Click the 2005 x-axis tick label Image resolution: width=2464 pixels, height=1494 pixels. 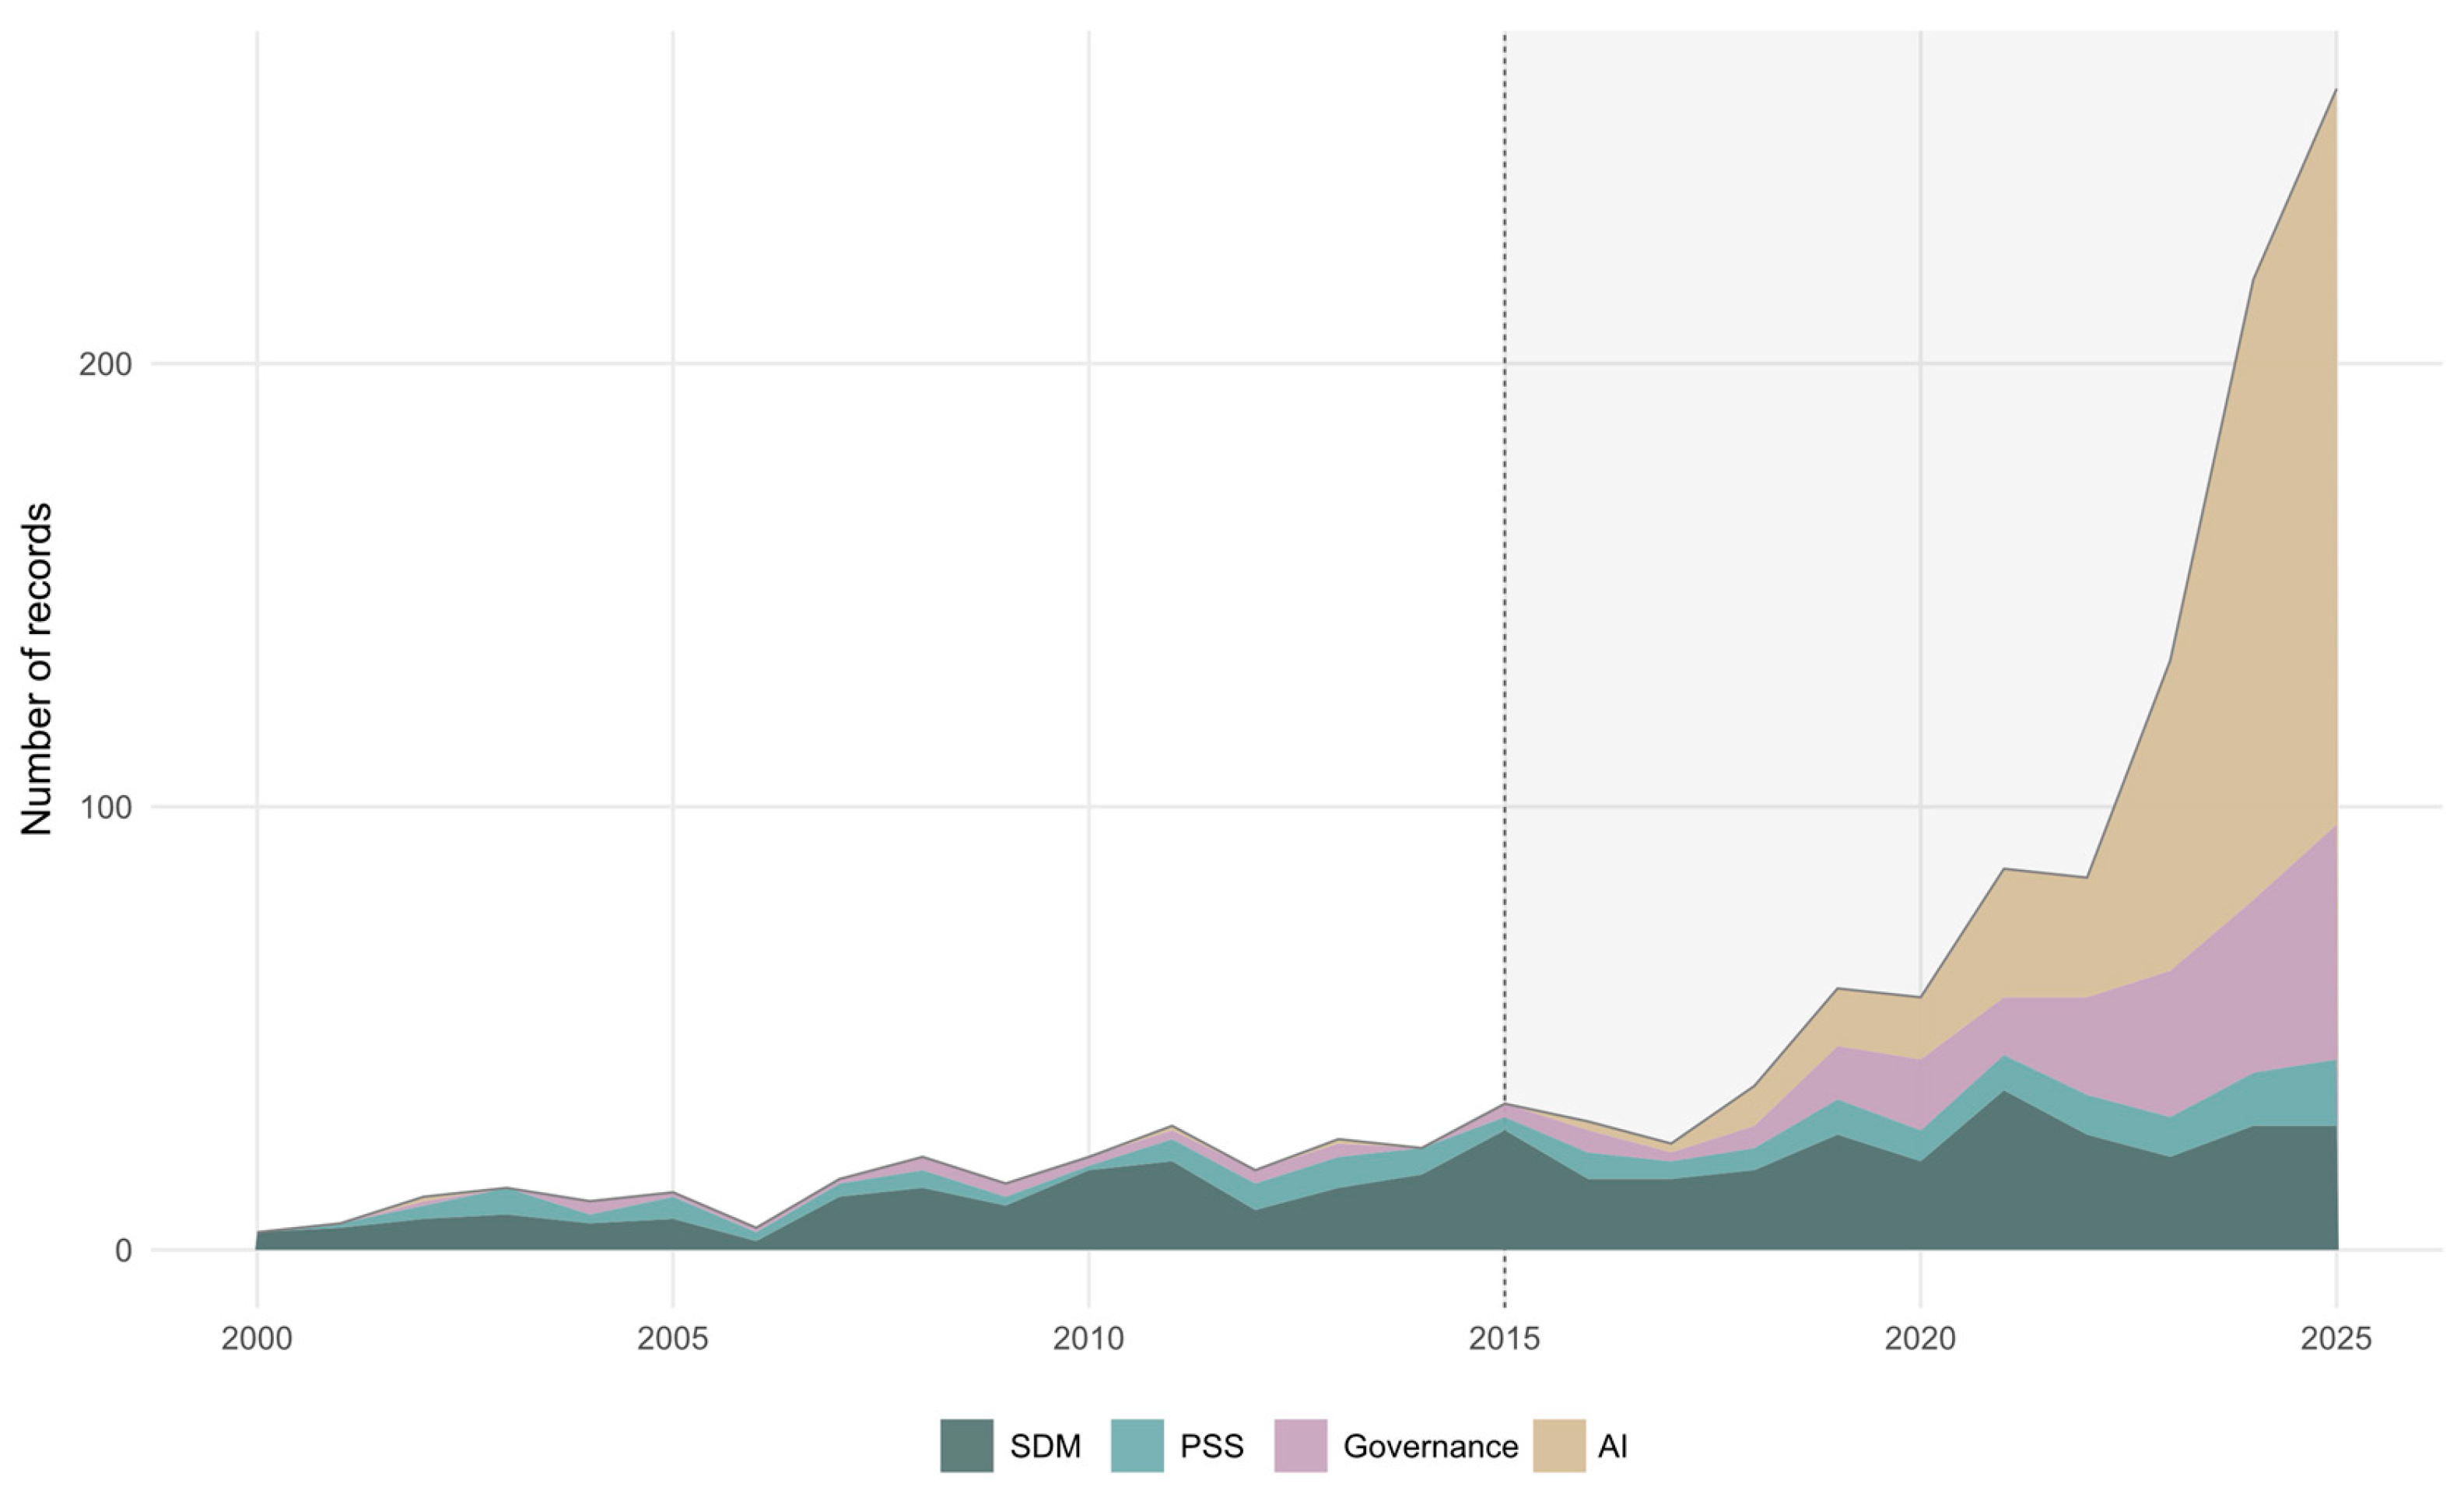tap(673, 1339)
